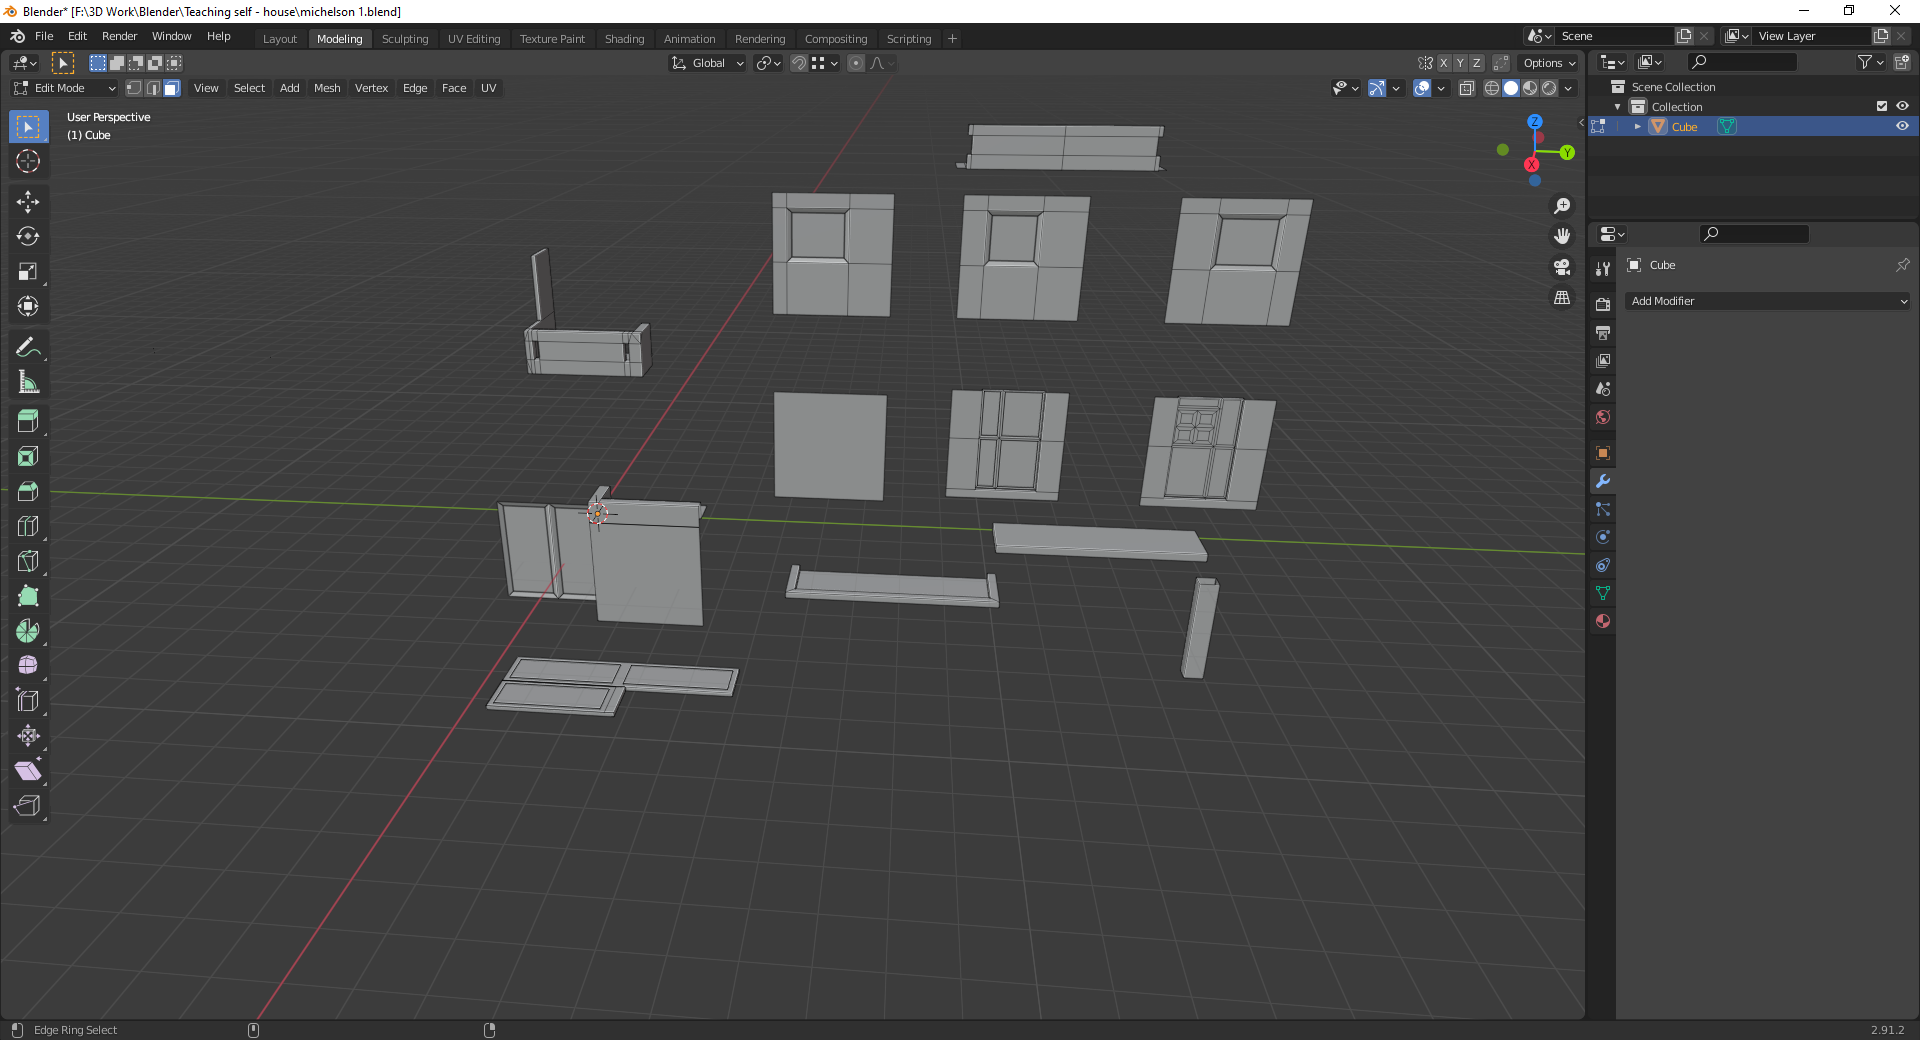Open the Mesh menu

(x=327, y=89)
